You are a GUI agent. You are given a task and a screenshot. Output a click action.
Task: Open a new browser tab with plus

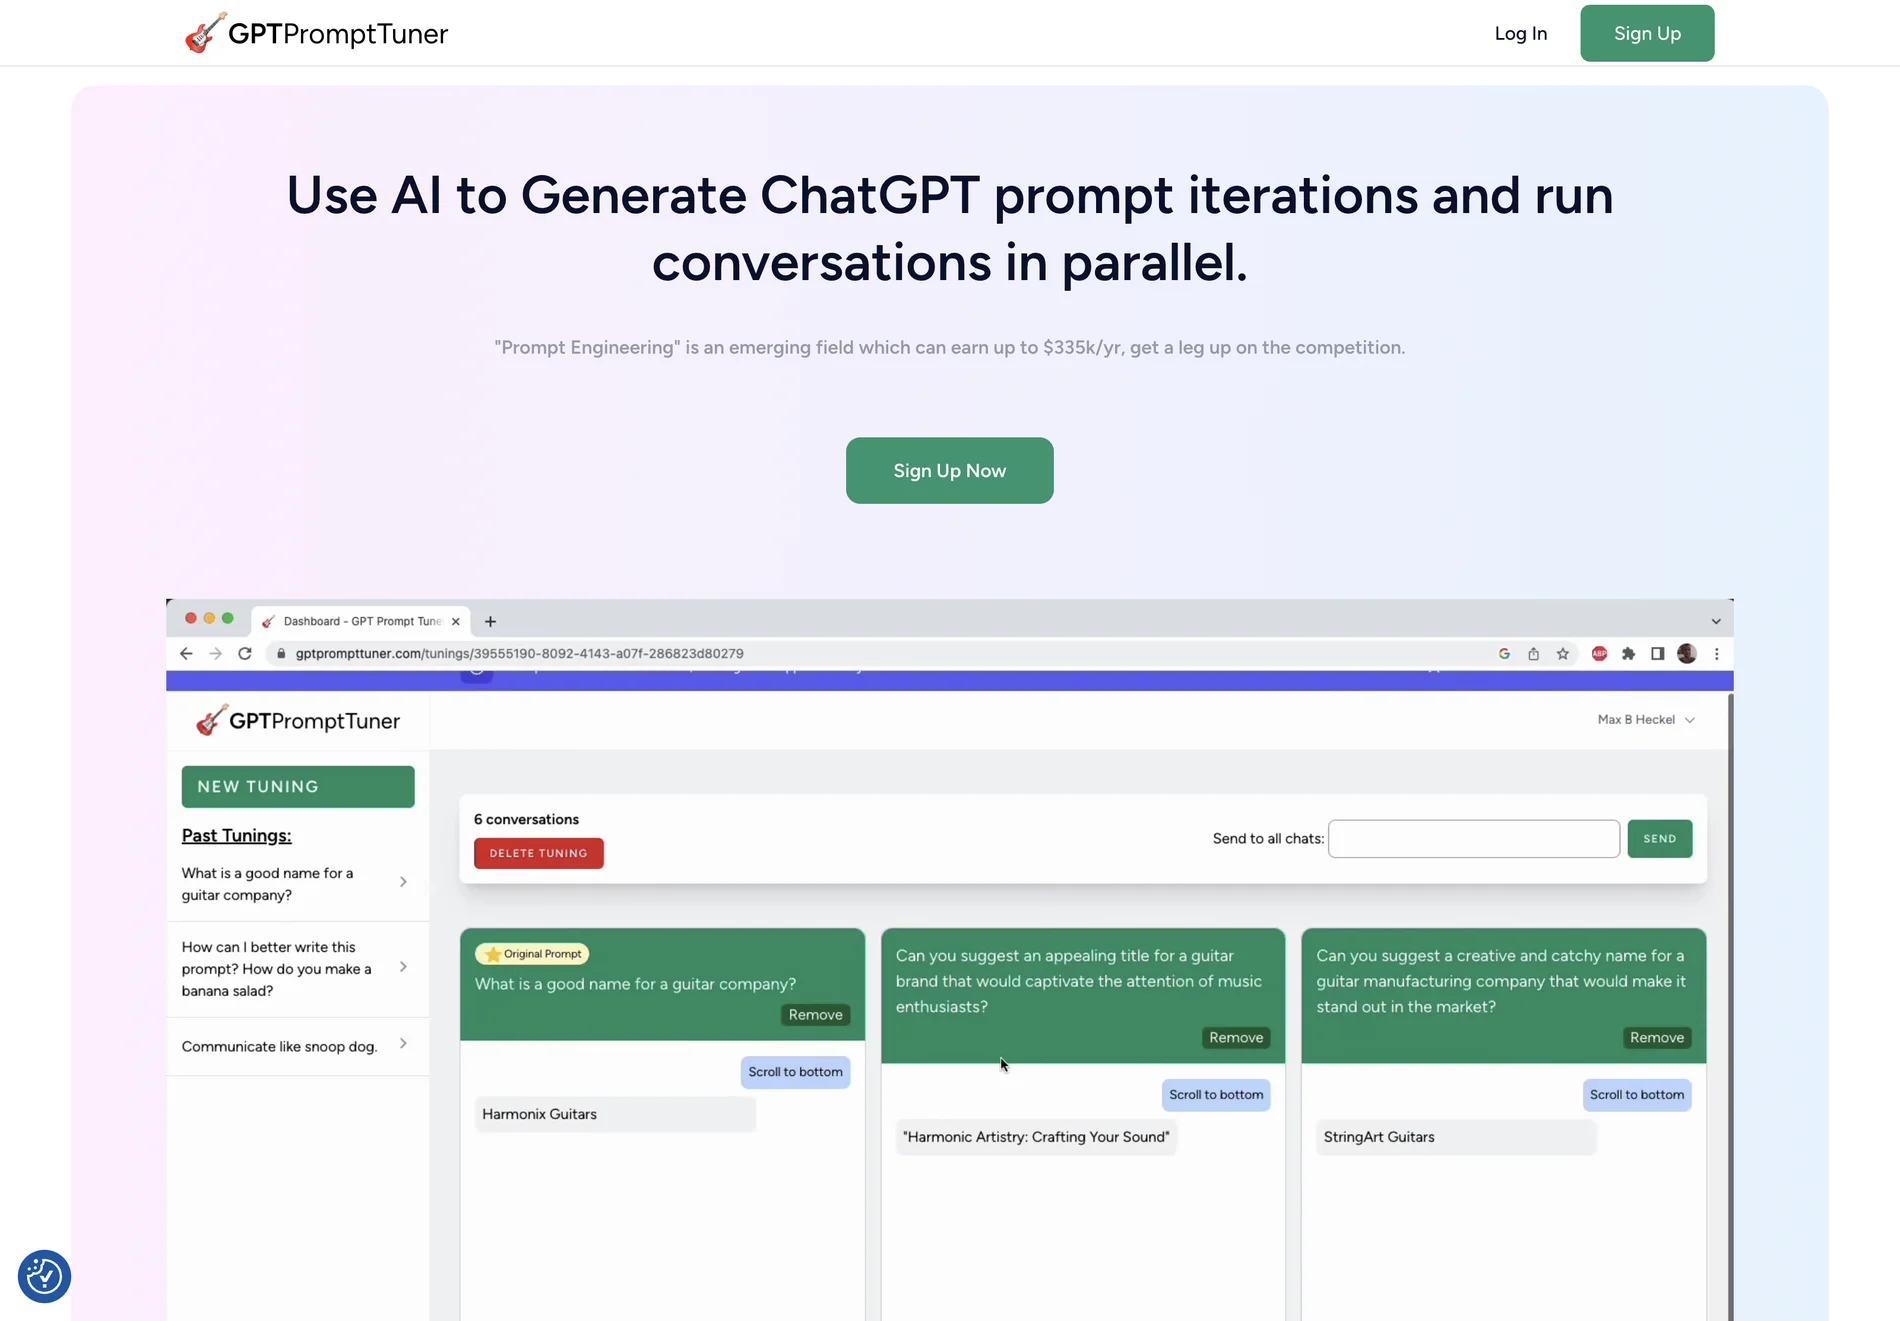pos(490,621)
